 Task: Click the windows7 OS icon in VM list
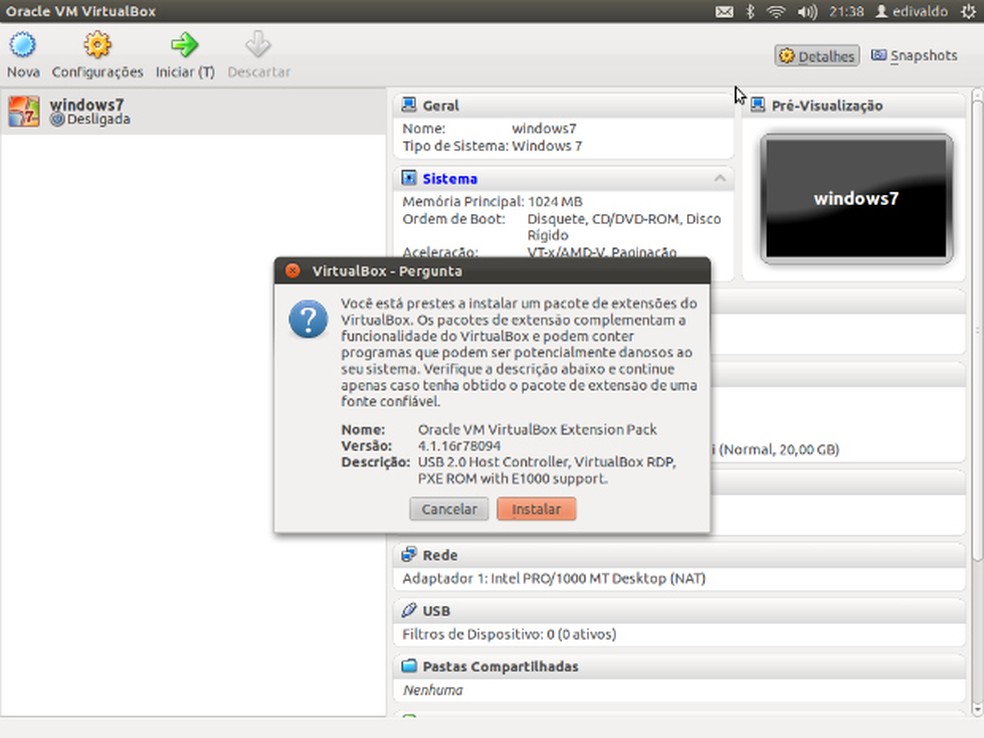pyautogui.click(x=24, y=112)
